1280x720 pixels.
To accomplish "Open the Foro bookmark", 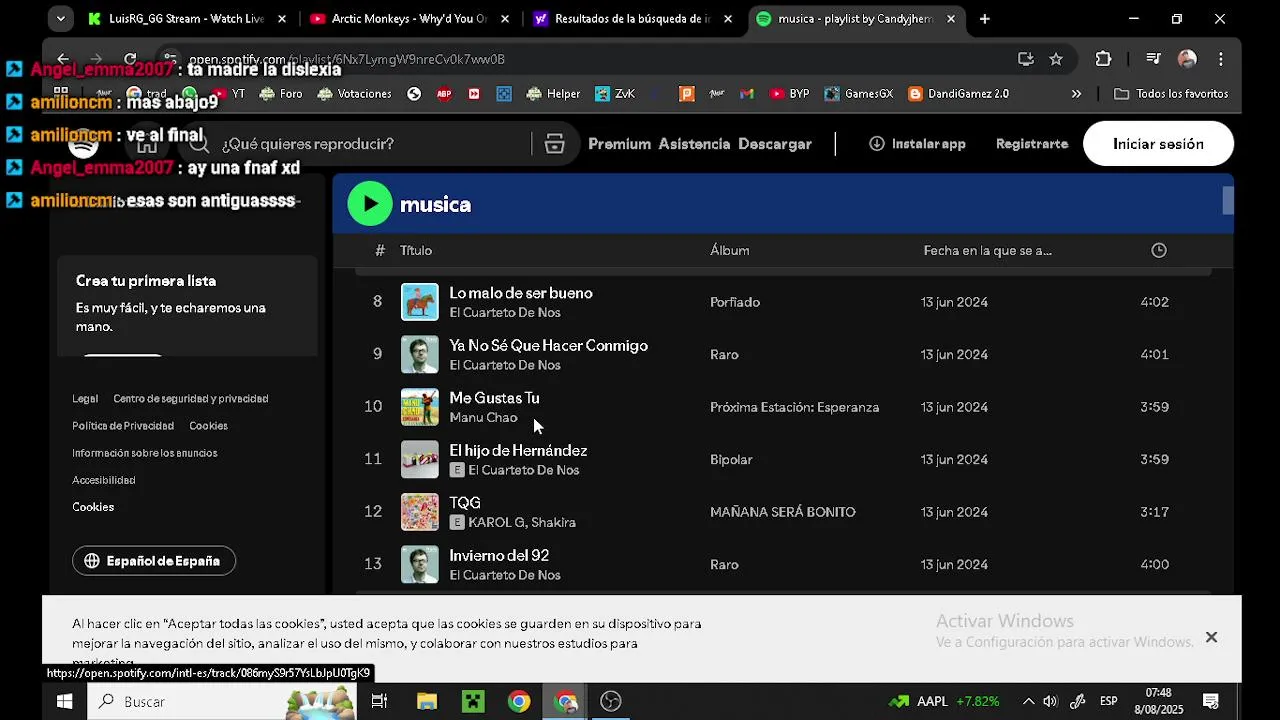I will click(x=280, y=94).
